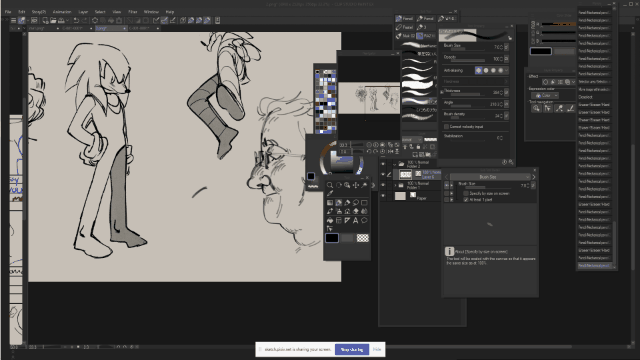Screen dimensions: 640x360
Task: Select the Zoom magnifier tool
Action: point(330,185)
